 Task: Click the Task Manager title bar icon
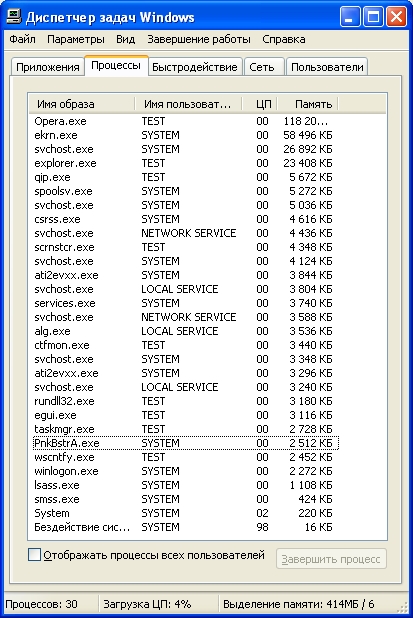pyautogui.click(x=14, y=17)
